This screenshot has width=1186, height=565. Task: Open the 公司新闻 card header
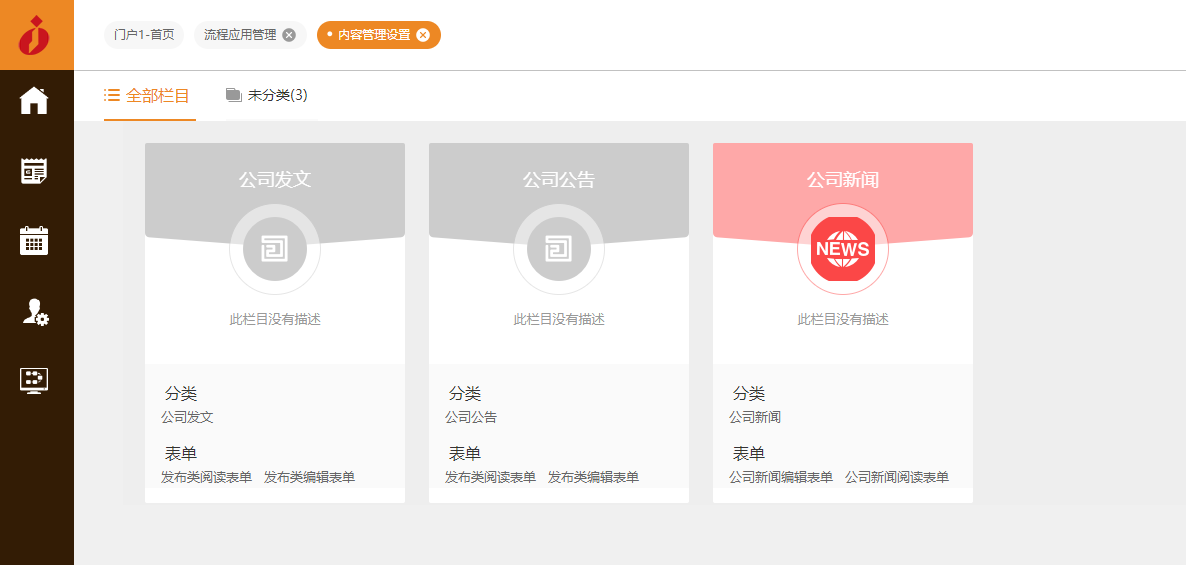843,180
